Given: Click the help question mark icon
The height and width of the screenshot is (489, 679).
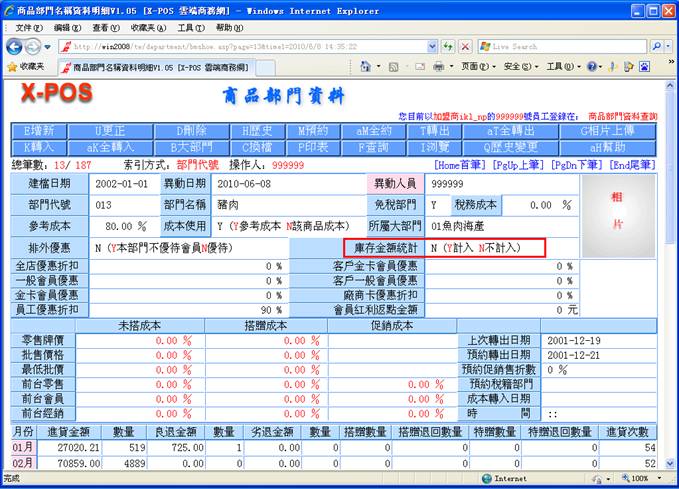Looking at the screenshot, I should [592, 66].
